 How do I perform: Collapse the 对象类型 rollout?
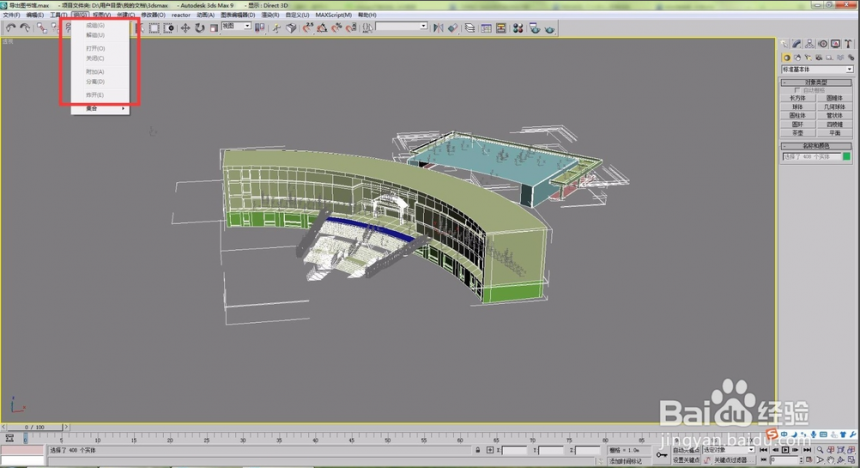[817, 82]
